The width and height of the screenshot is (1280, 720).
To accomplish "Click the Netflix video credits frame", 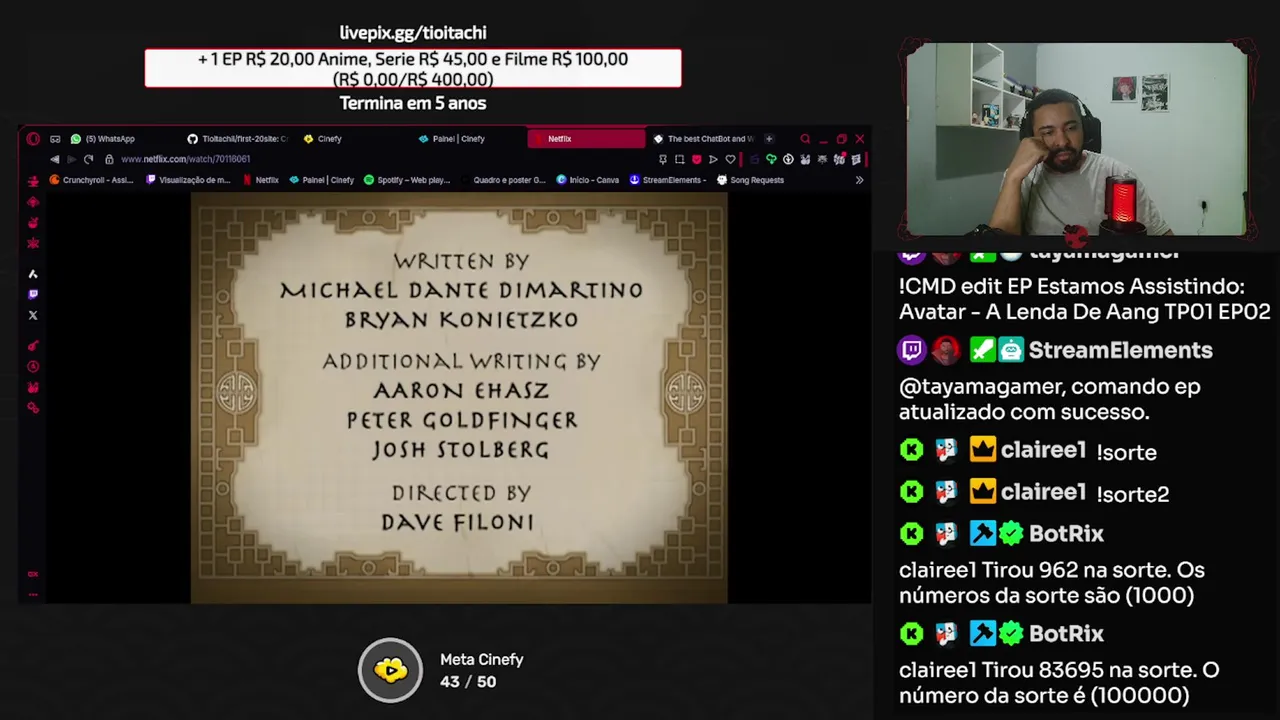I will (x=459, y=398).
